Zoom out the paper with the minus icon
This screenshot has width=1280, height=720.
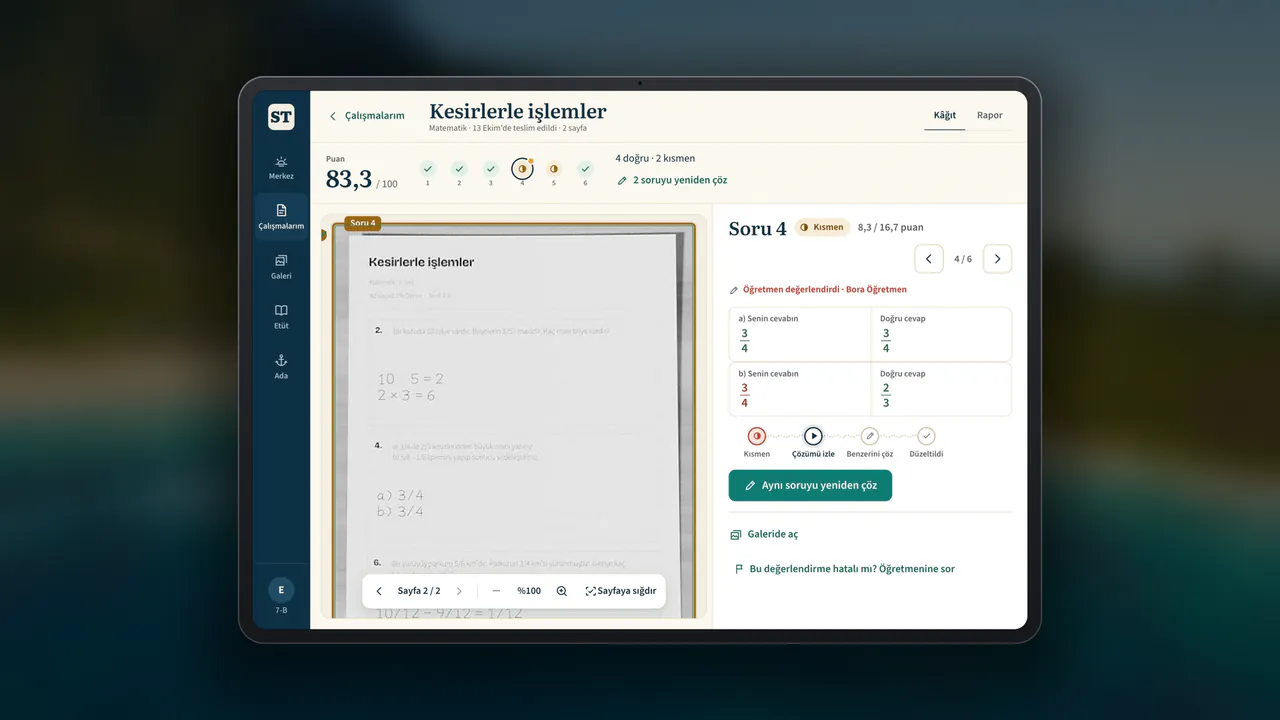tap(496, 591)
